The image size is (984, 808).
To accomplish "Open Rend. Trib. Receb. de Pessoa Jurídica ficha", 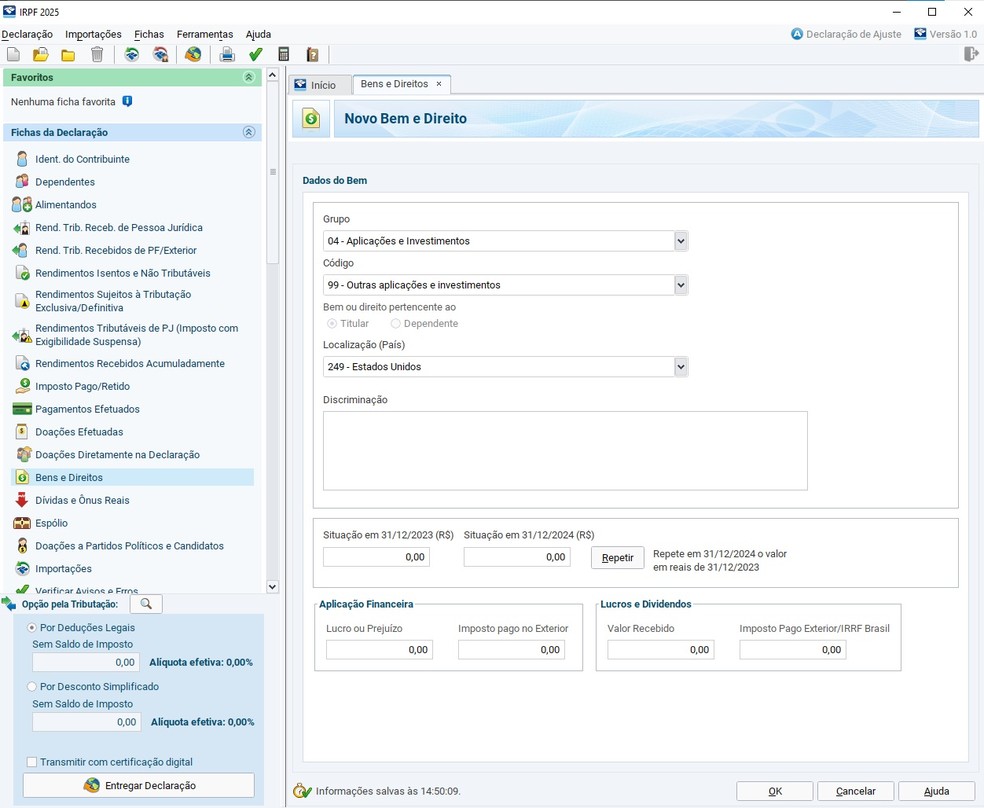I will (119, 228).
